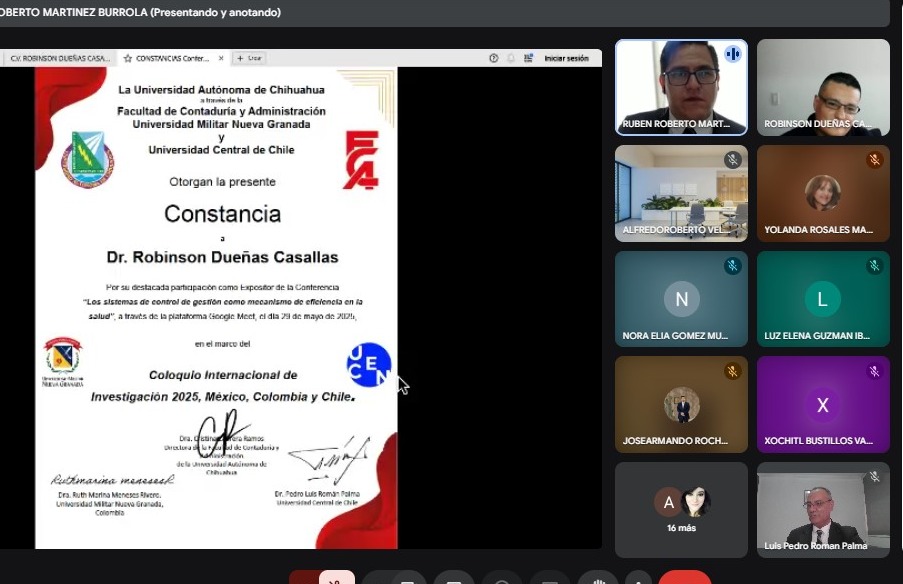The height and width of the screenshot is (584, 903).
Task: Close the CONSTANCIAS tab
Action: 221,58
